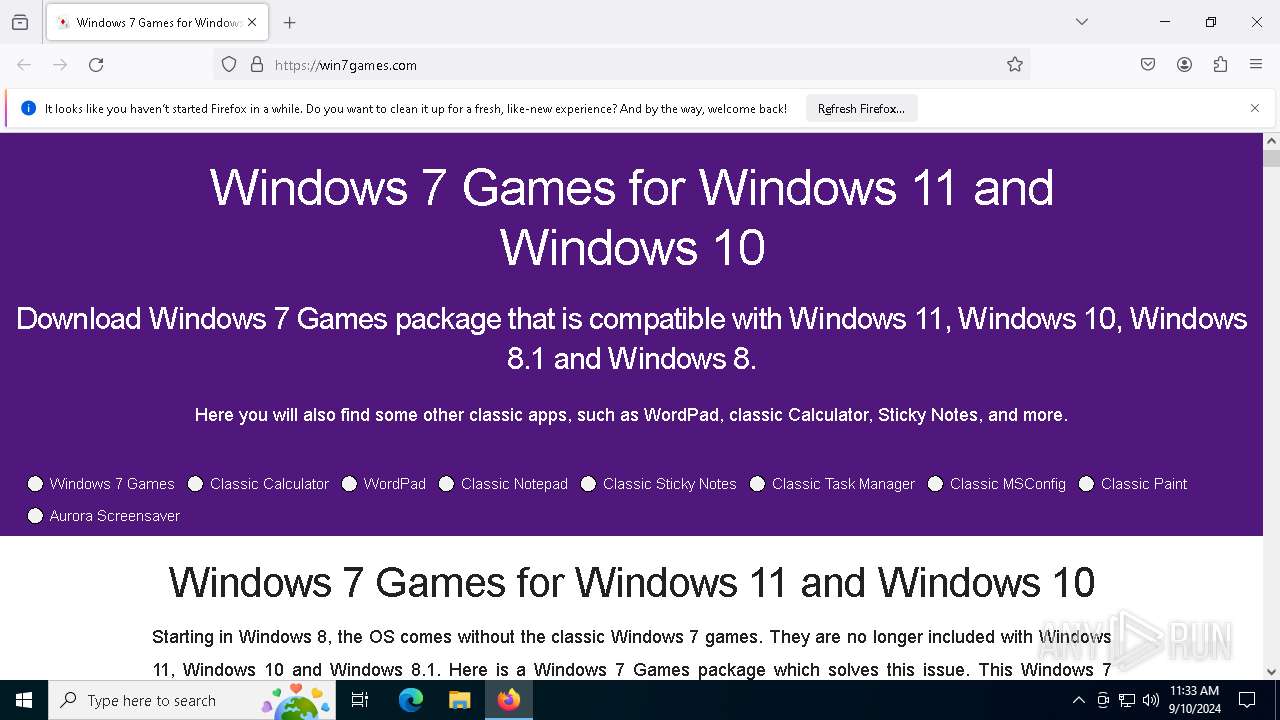
Task: View site security info via the padlock icon
Action: tap(257, 65)
